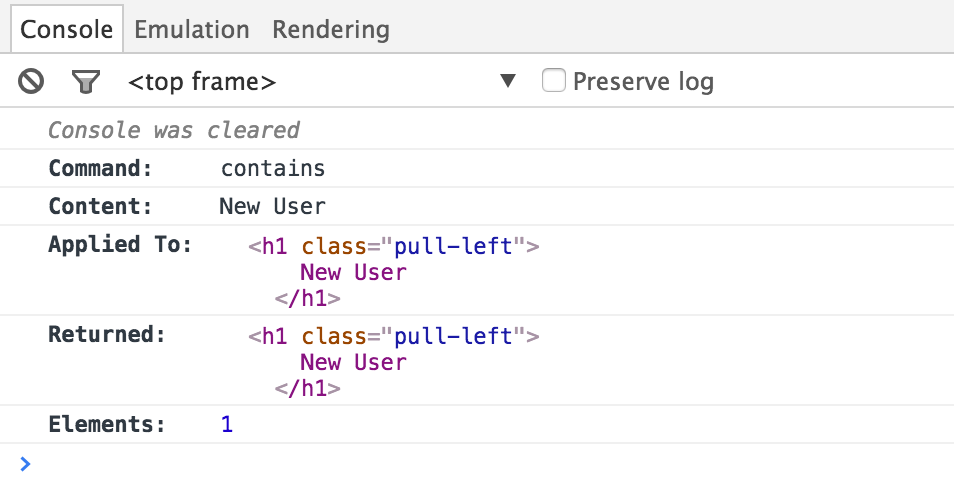Click the Elements count value 1

click(227, 424)
